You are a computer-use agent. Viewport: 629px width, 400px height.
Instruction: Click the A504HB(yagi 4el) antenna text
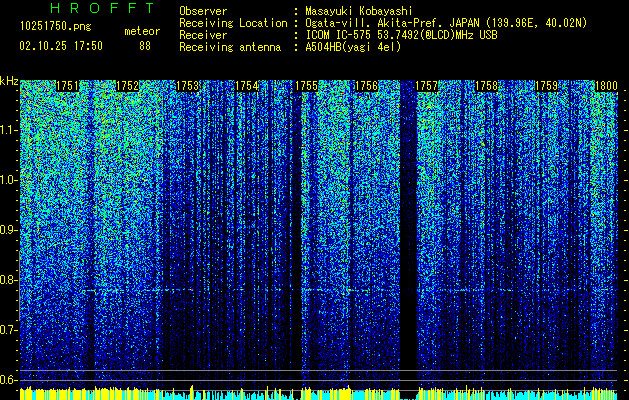pyautogui.click(x=353, y=47)
